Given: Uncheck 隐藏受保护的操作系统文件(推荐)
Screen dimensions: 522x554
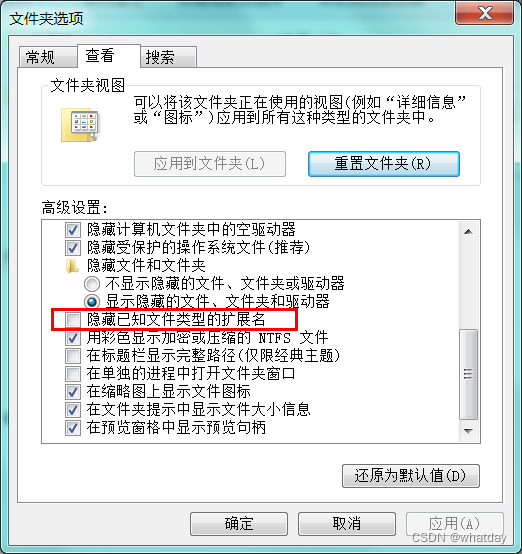Looking at the screenshot, I should point(73,248).
